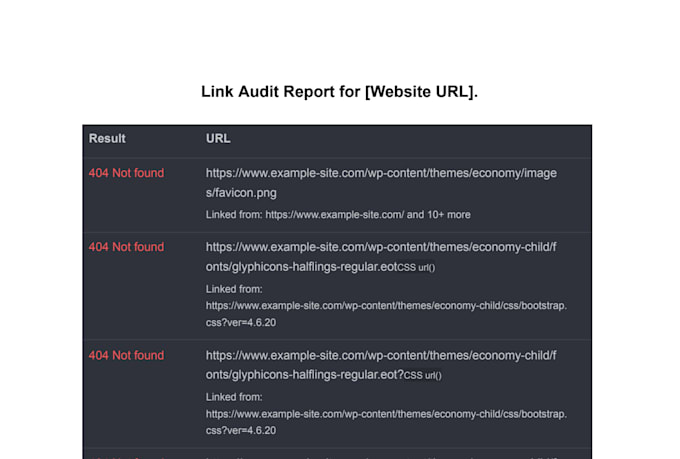Open the favicon.png broken URL link
680x459 pixels.
[x=381, y=183]
